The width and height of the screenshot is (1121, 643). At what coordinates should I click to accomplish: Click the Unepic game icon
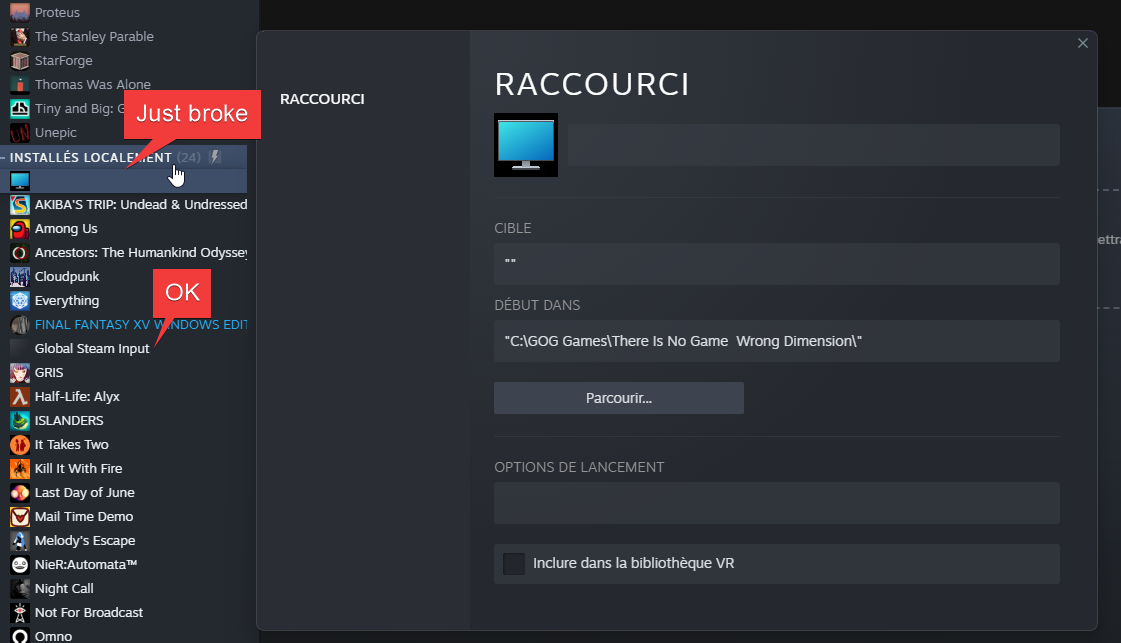(x=20, y=132)
